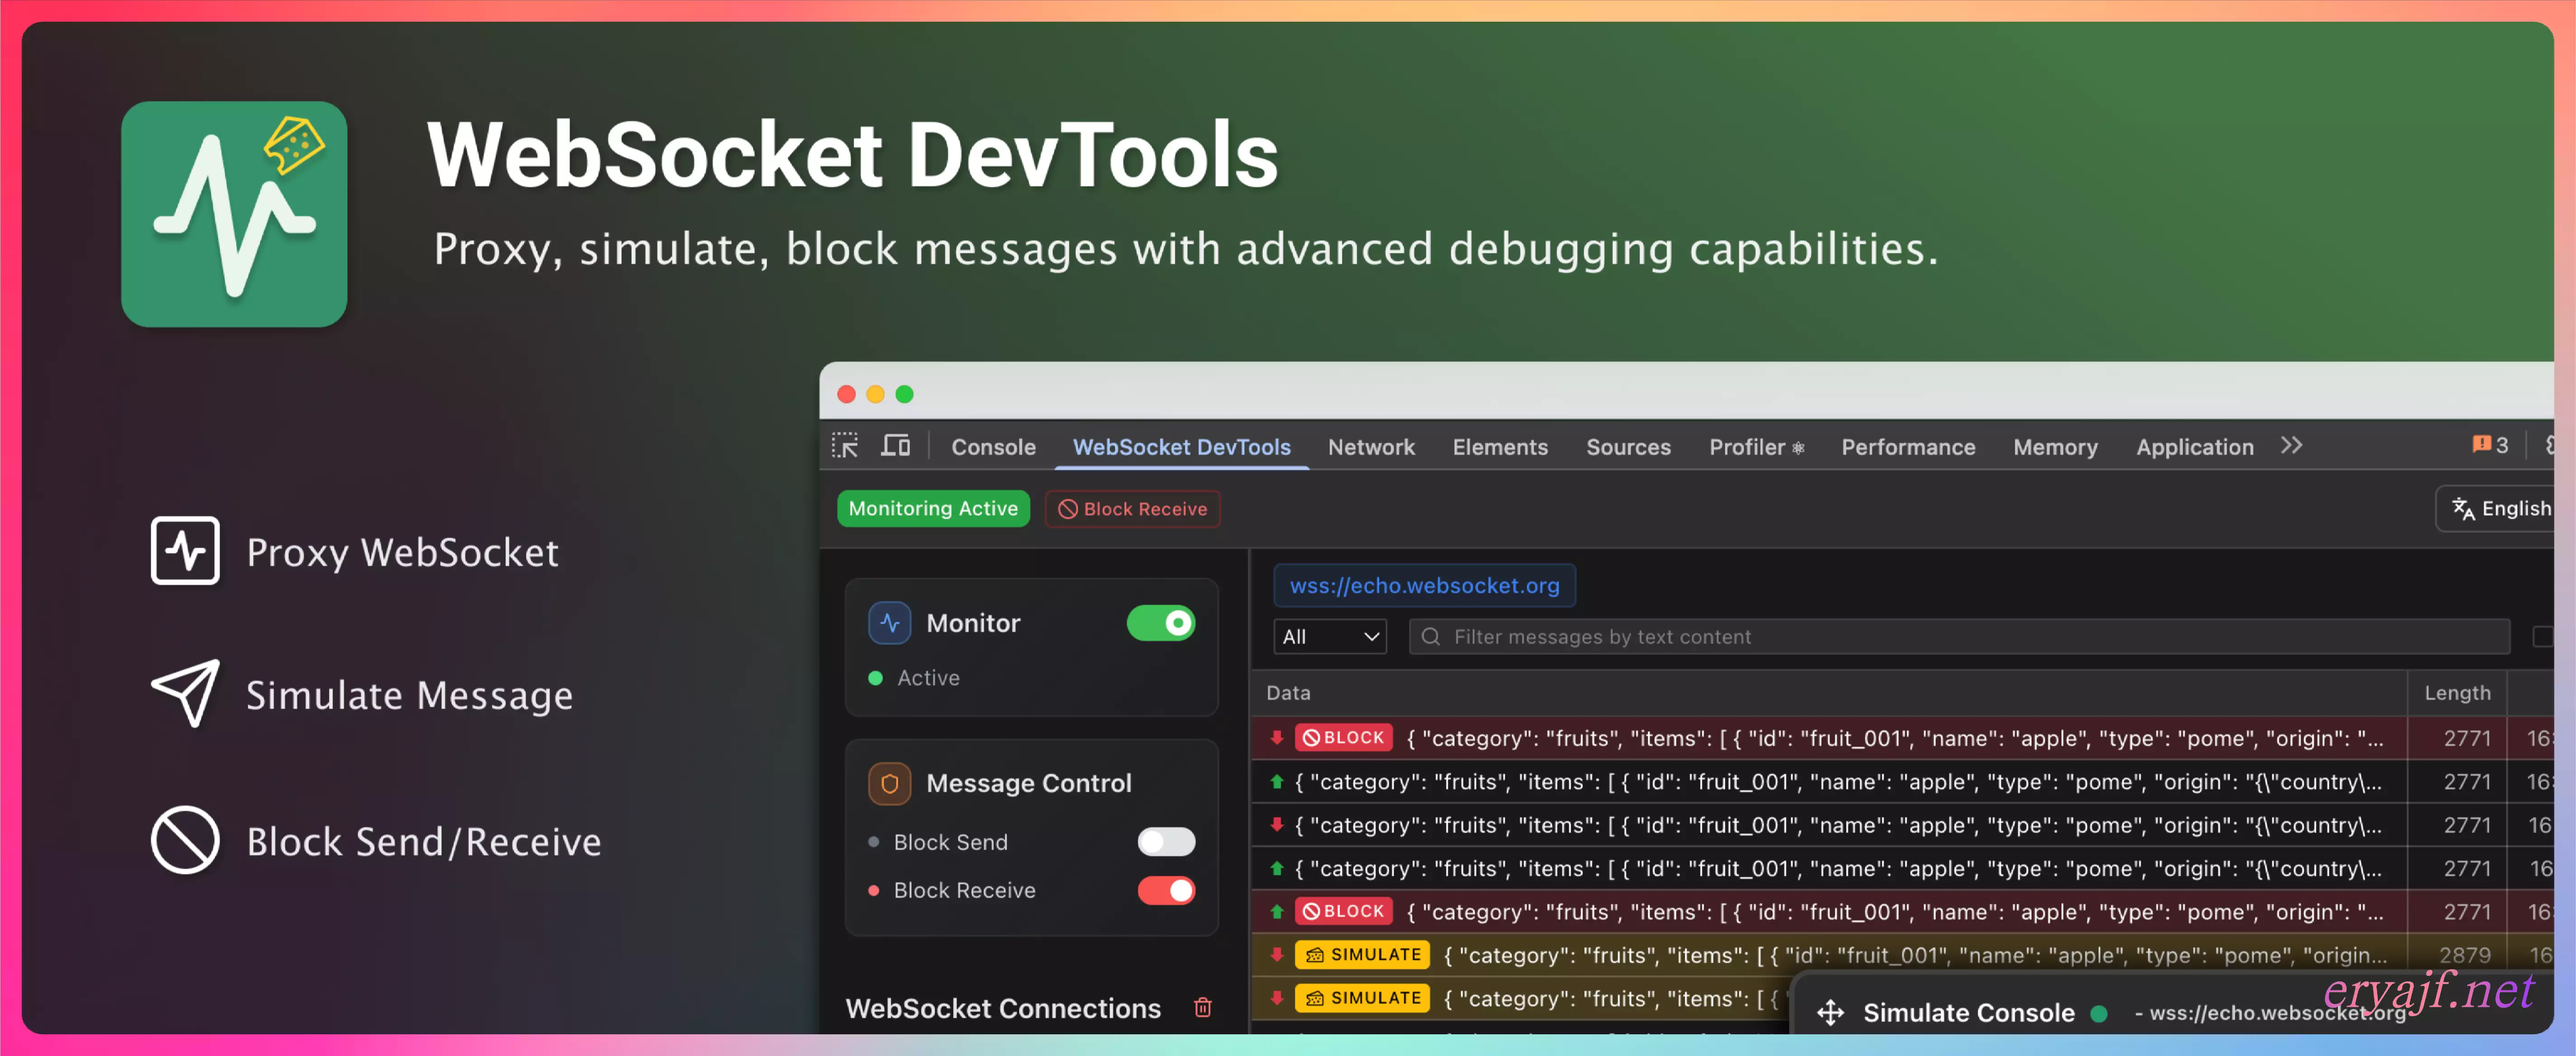This screenshot has height=1056, width=2576.
Task: Click the BLOCK badge on the fifth message row
Action: tap(1344, 911)
